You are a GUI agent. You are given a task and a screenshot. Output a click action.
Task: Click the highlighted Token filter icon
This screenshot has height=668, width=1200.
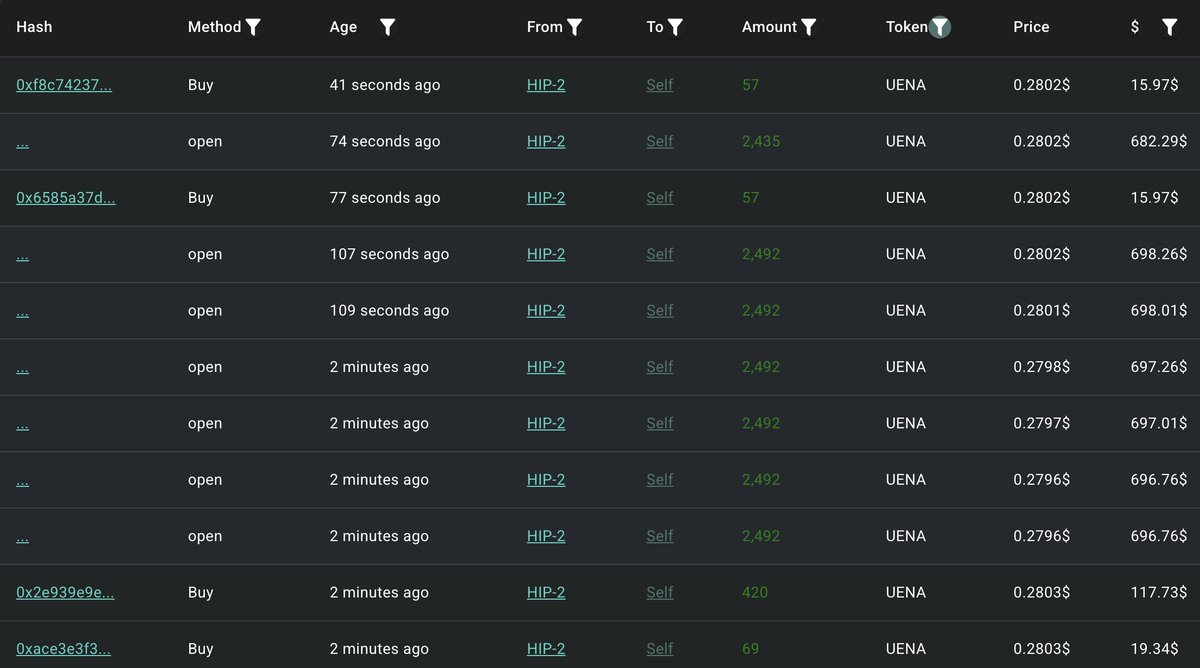click(x=940, y=27)
